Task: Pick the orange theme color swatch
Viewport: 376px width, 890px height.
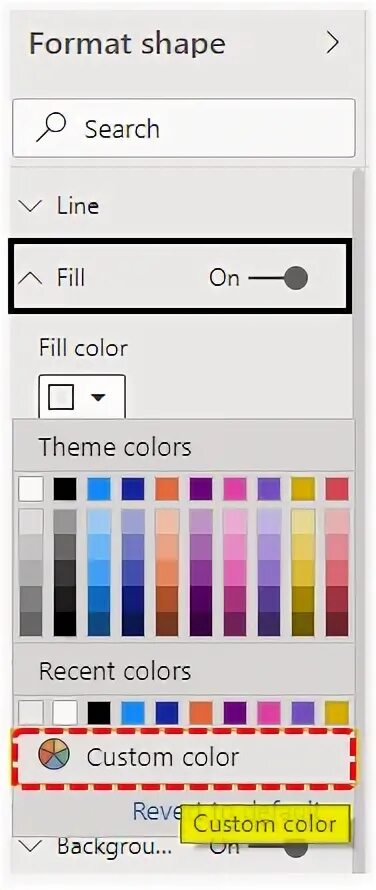Action: click(167, 489)
